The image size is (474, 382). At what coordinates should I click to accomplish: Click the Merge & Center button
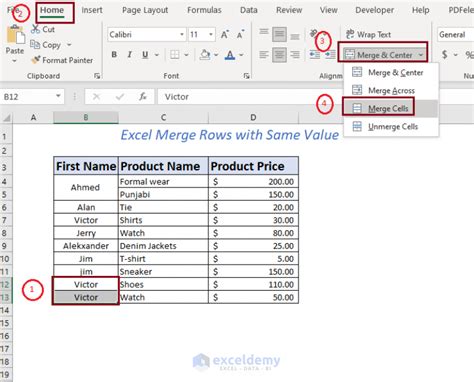tap(379, 55)
